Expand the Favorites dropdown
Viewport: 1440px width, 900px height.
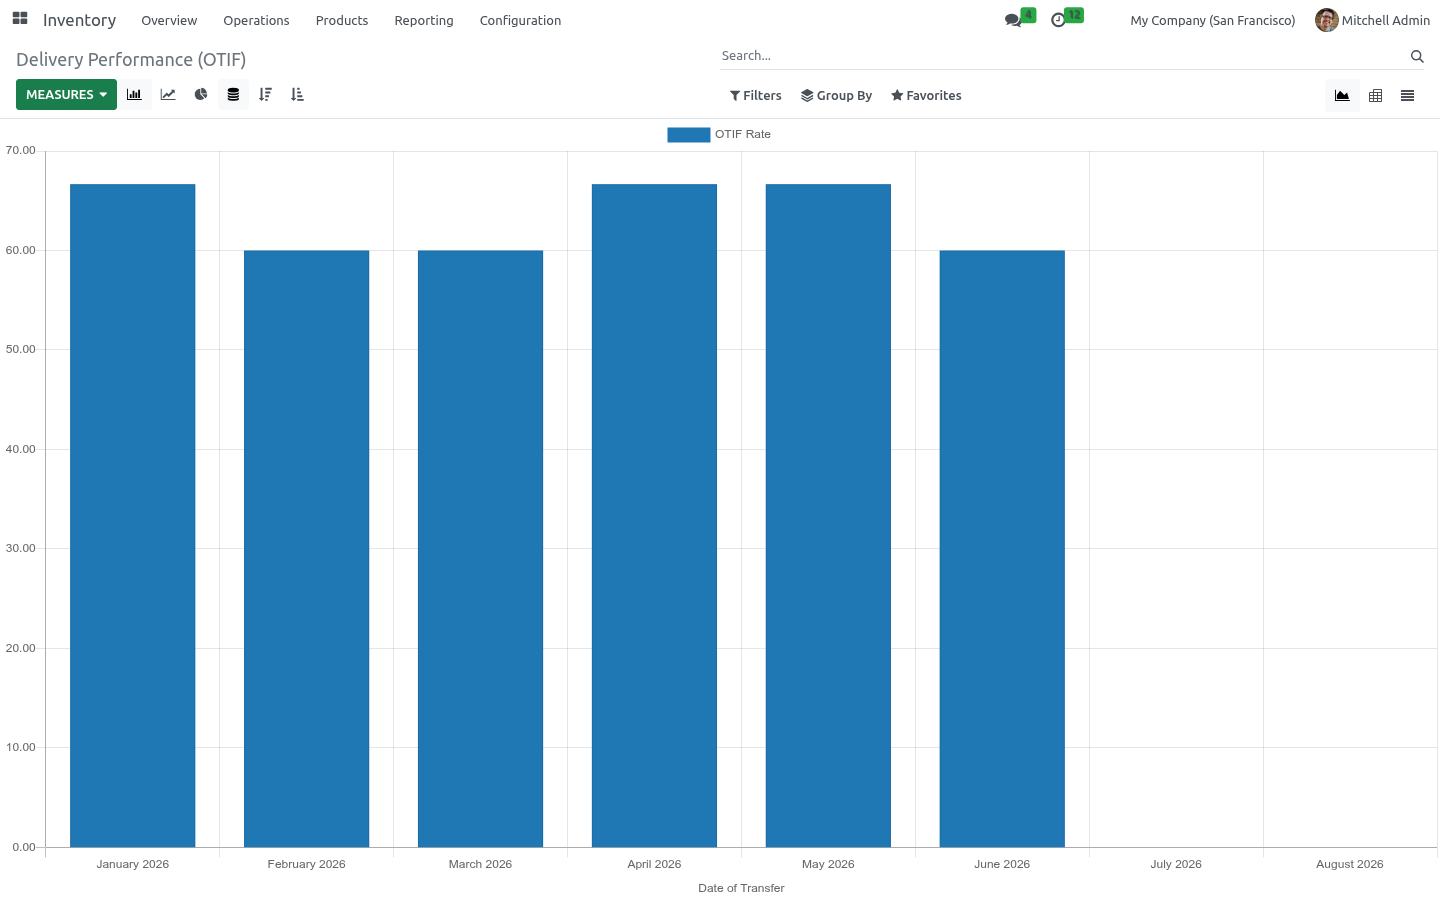coord(927,96)
